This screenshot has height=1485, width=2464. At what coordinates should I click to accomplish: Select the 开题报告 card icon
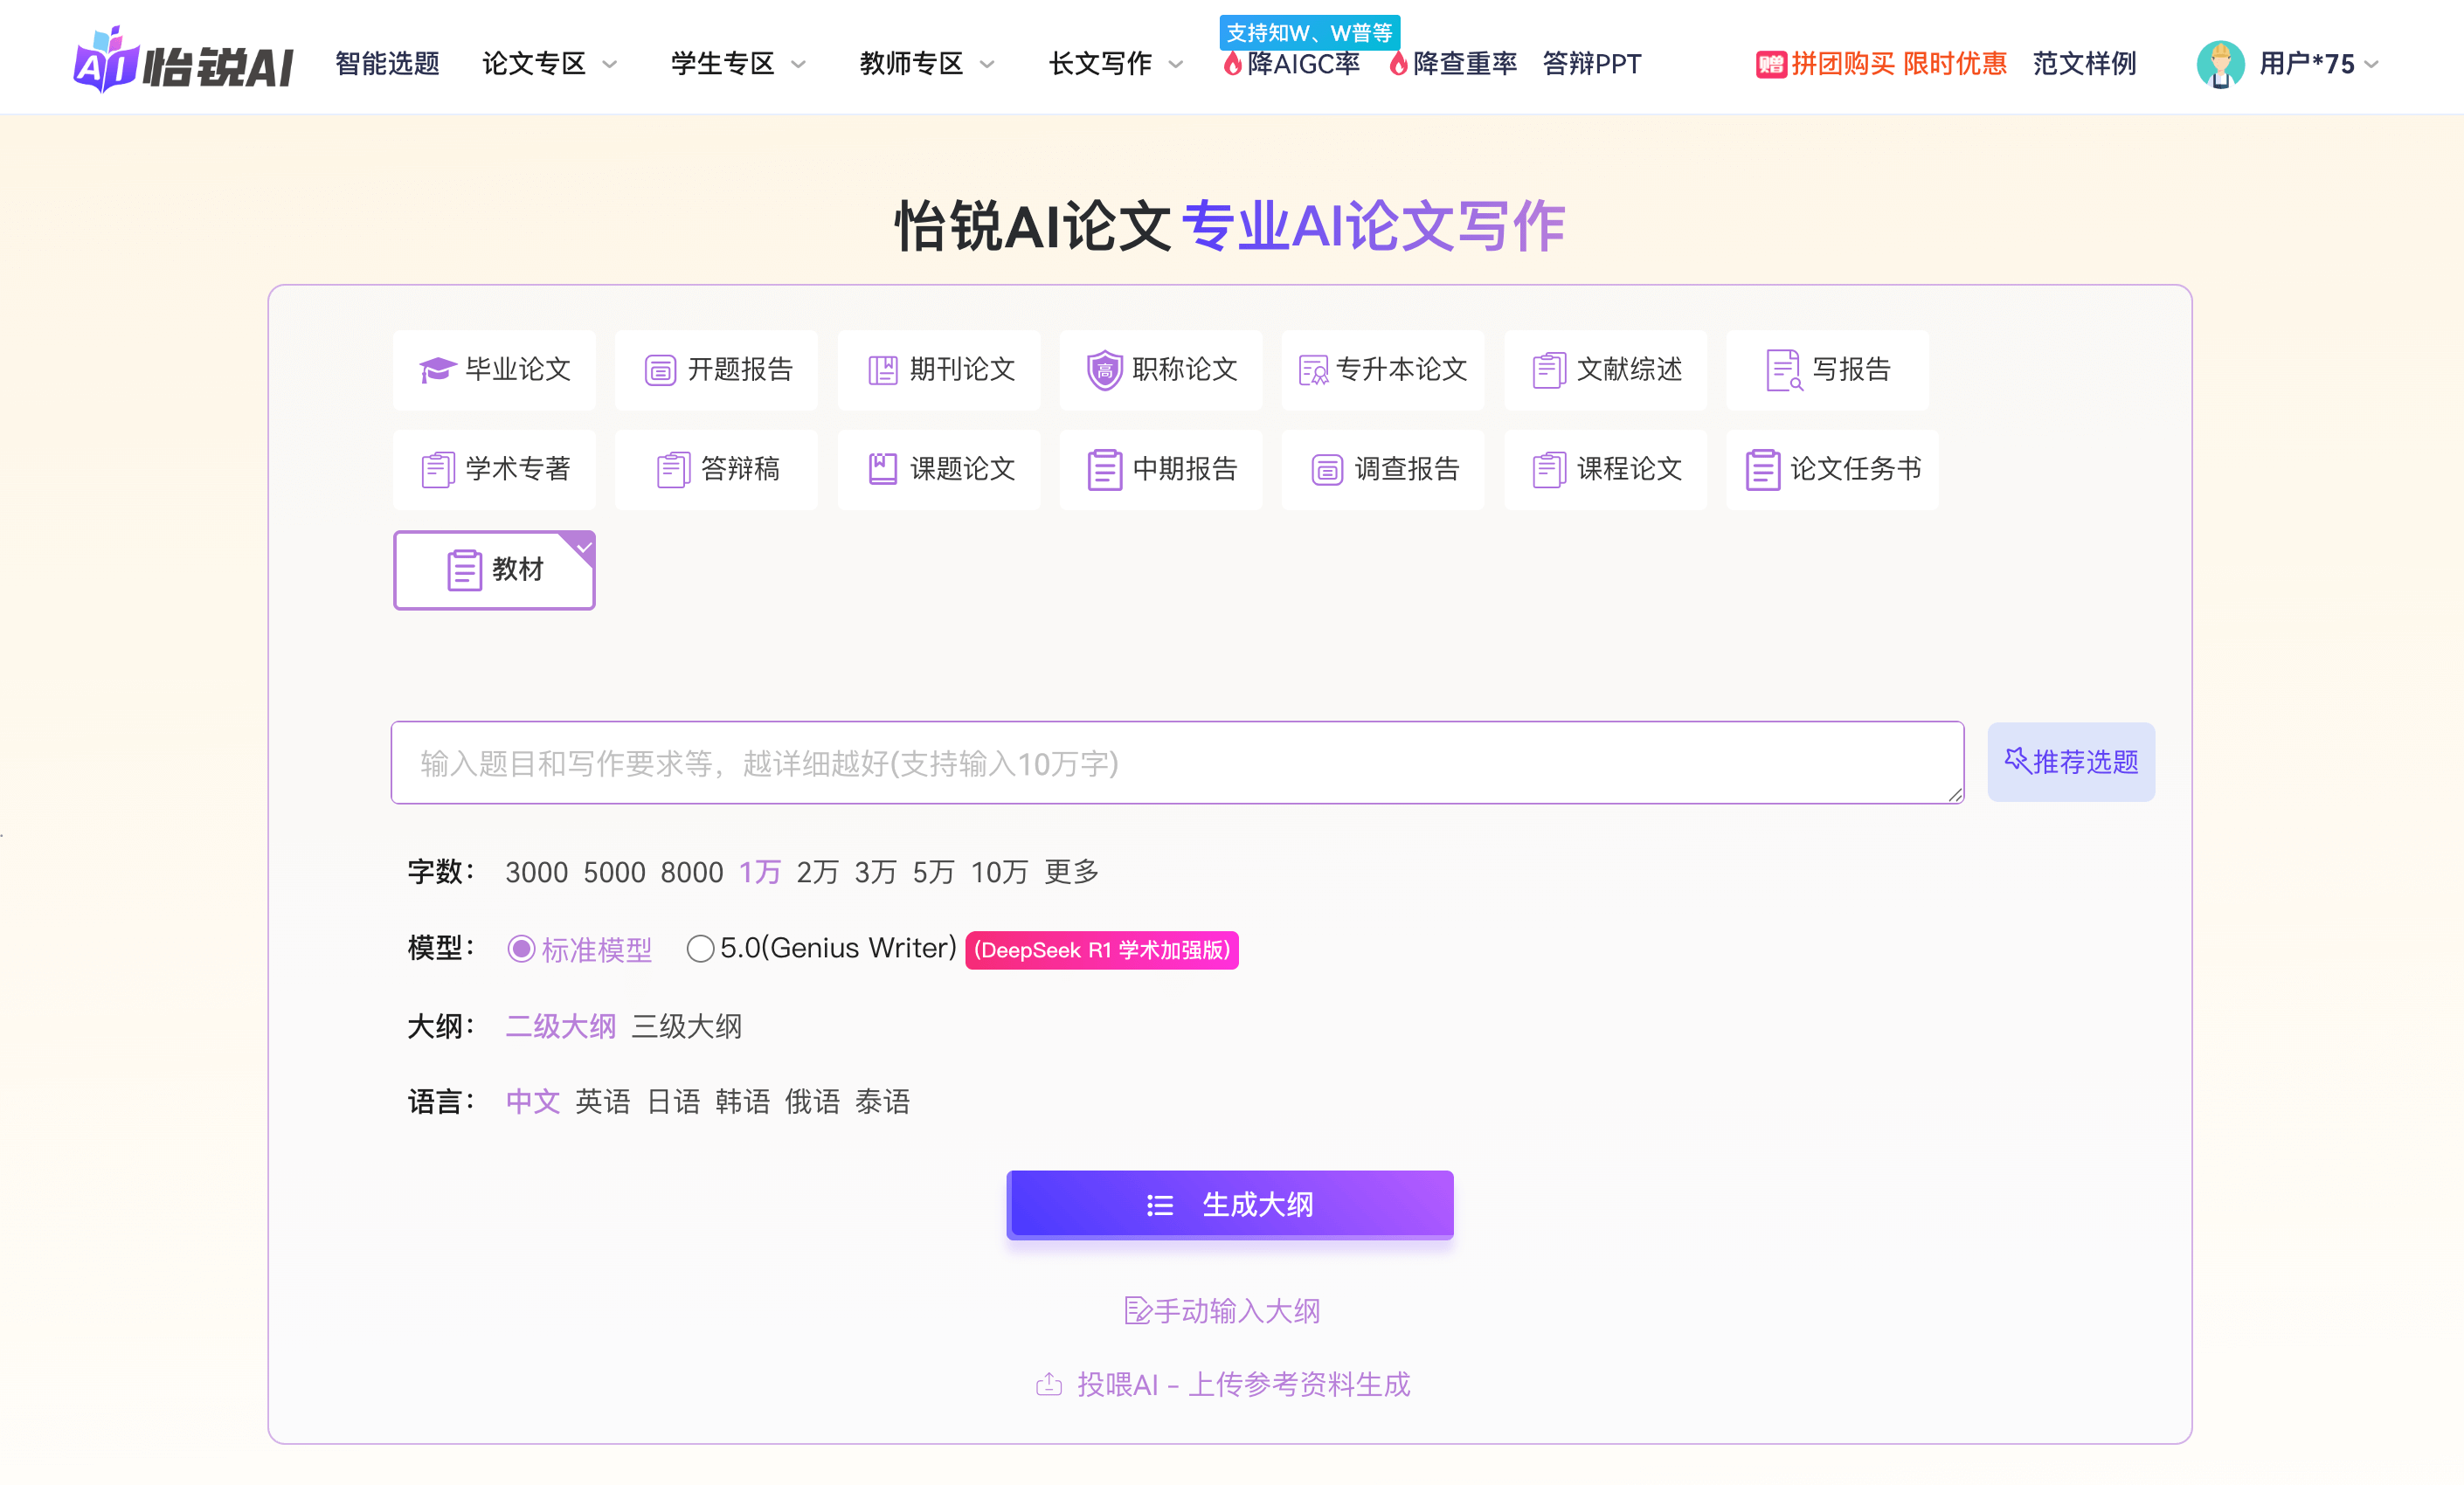pos(660,369)
